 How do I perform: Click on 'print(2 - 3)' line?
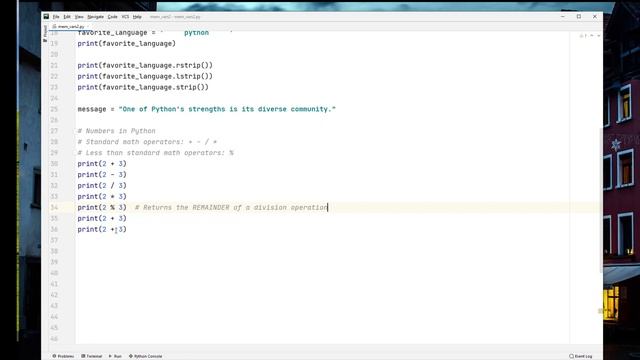point(102,175)
